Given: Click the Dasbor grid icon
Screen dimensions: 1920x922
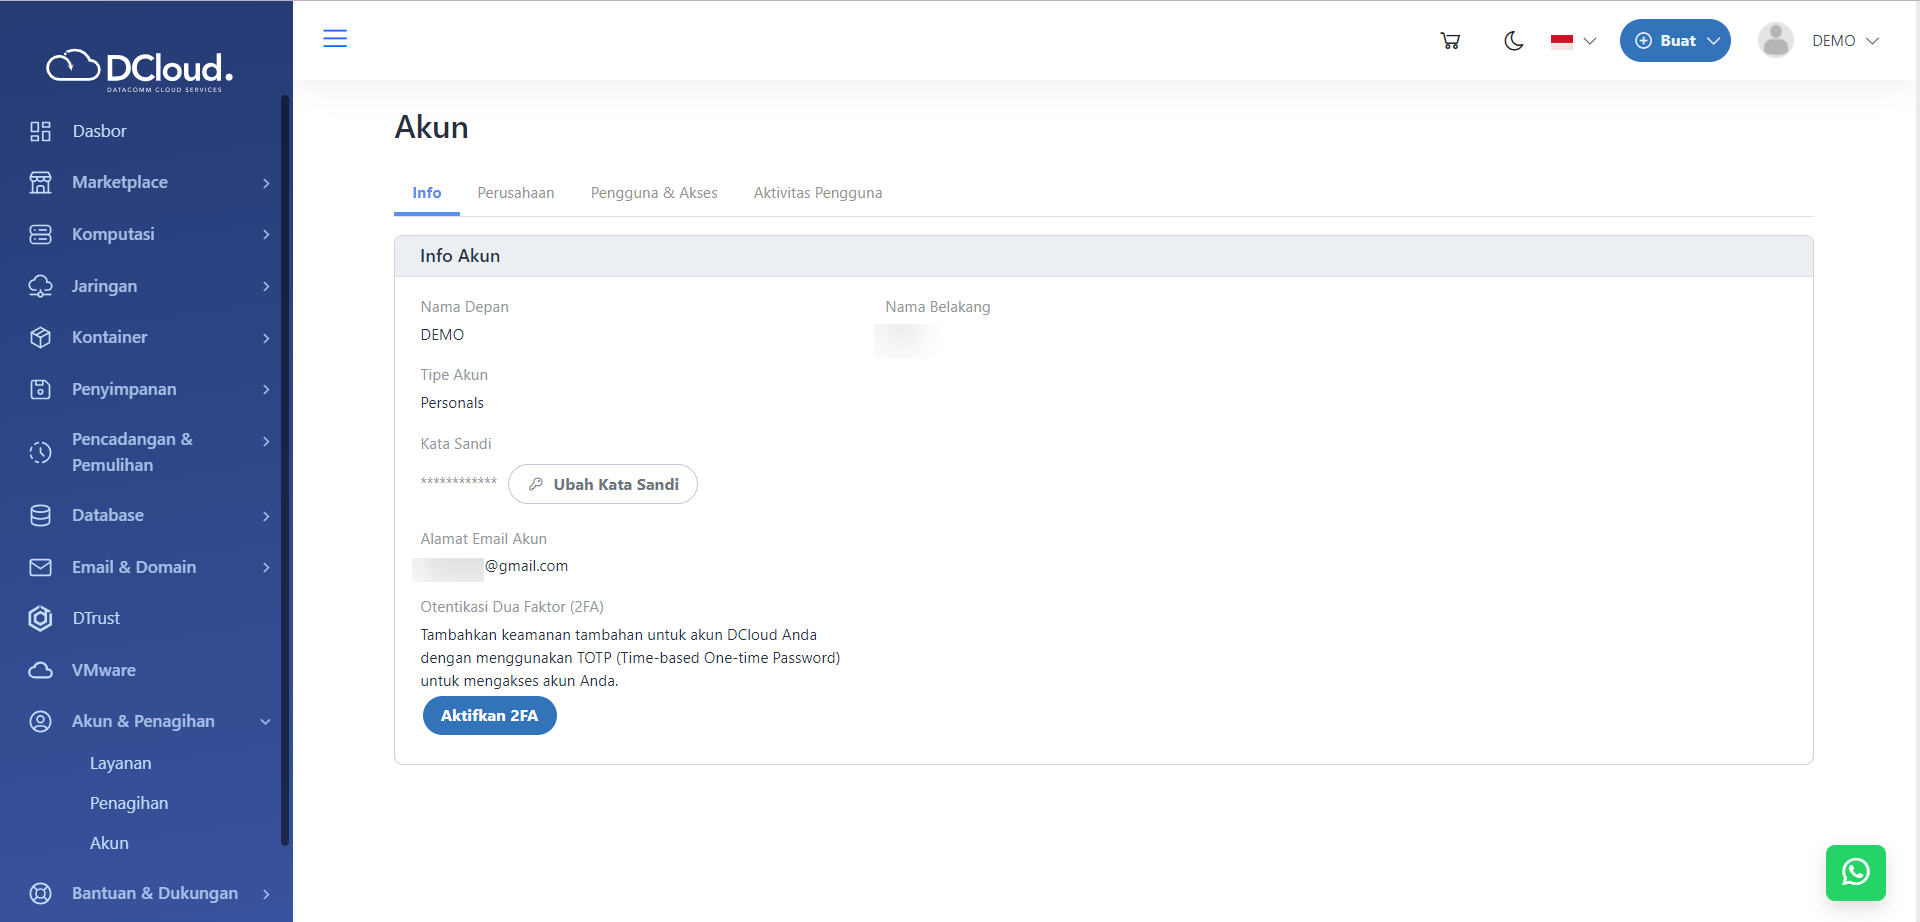Looking at the screenshot, I should pyautogui.click(x=40, y=131).
